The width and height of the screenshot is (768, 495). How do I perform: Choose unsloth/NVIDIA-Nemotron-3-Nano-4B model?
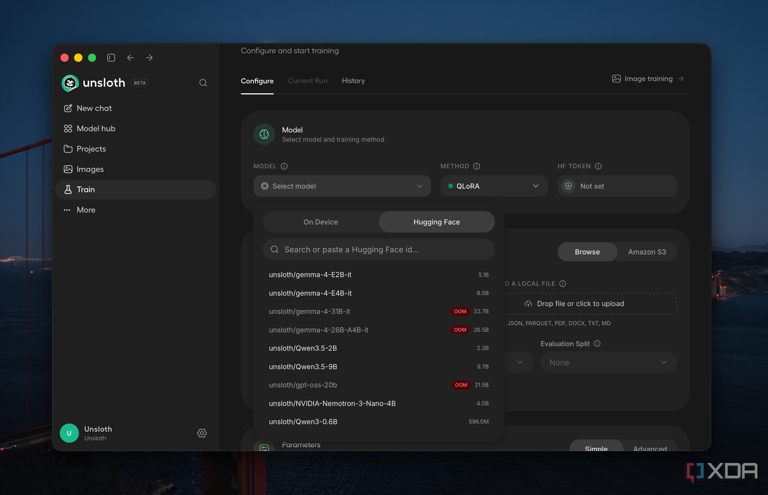tap(379, 403)
